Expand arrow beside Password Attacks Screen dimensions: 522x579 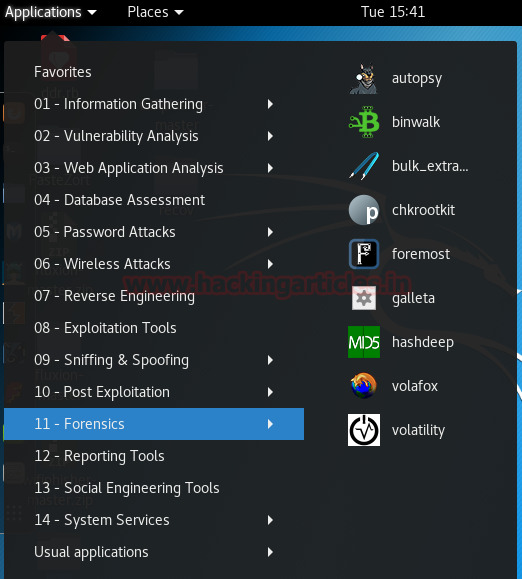tap(270, 232)
